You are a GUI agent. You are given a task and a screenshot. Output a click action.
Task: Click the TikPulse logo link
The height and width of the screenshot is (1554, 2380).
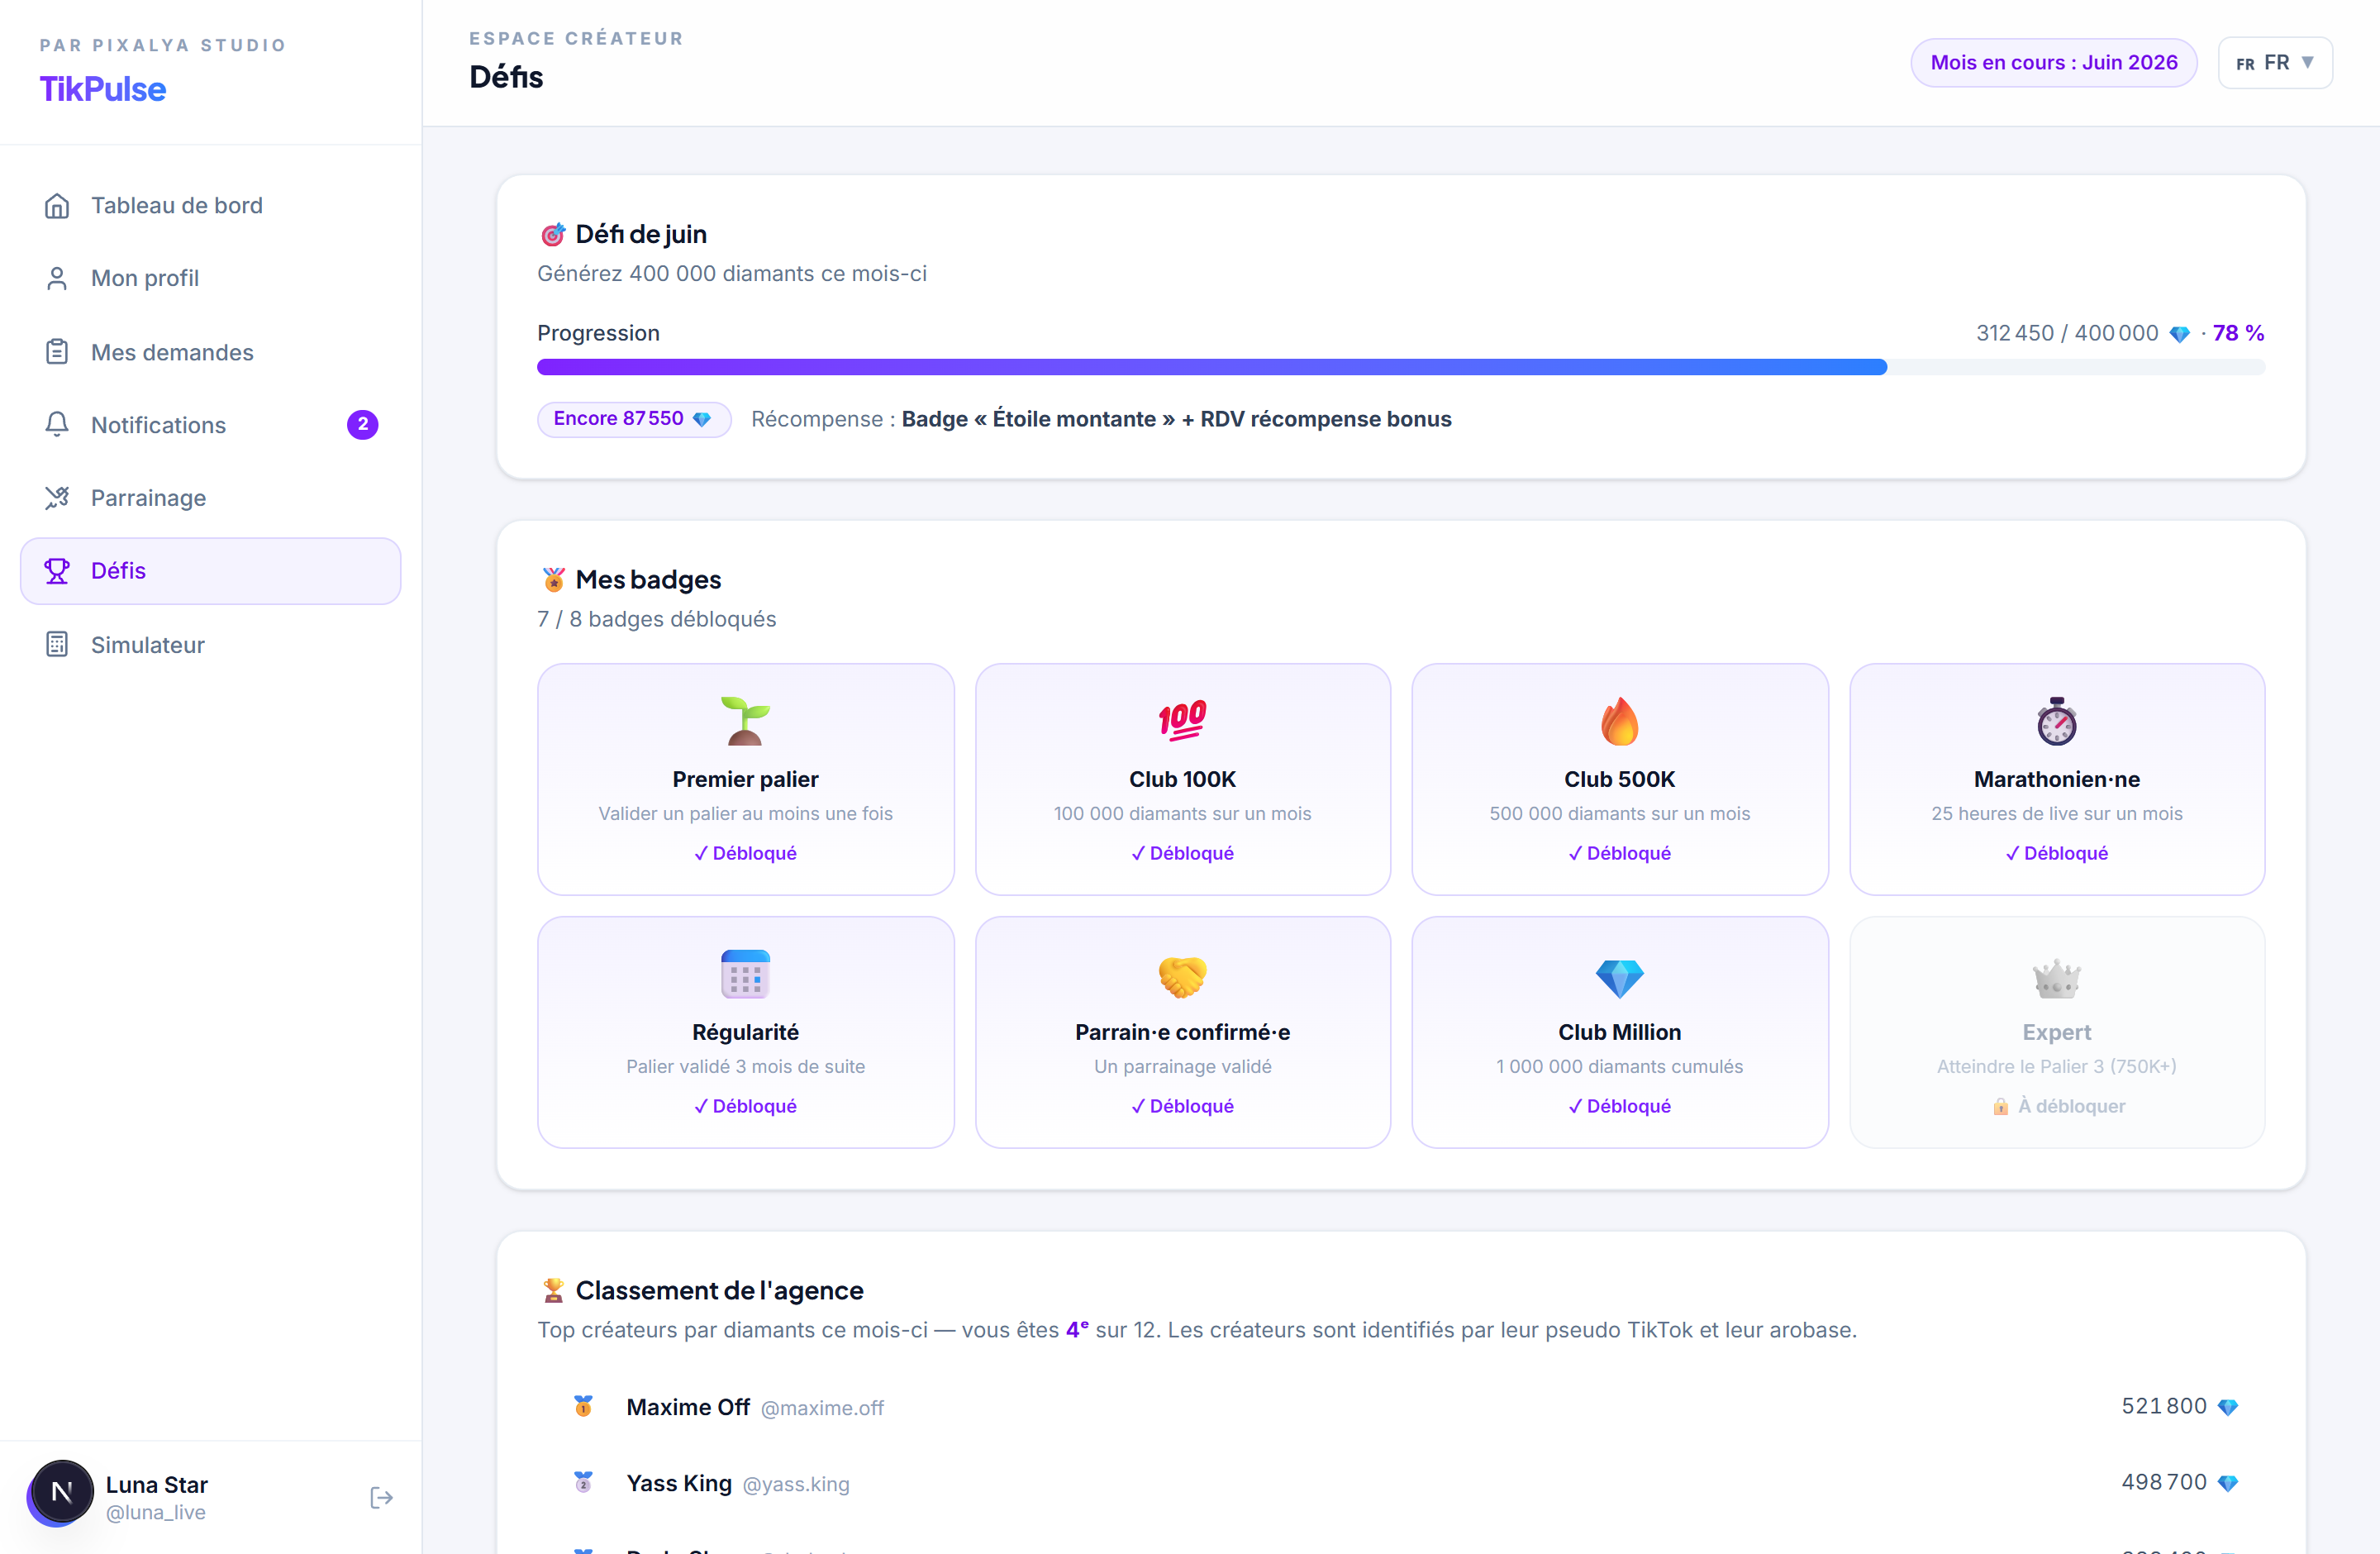103,89
